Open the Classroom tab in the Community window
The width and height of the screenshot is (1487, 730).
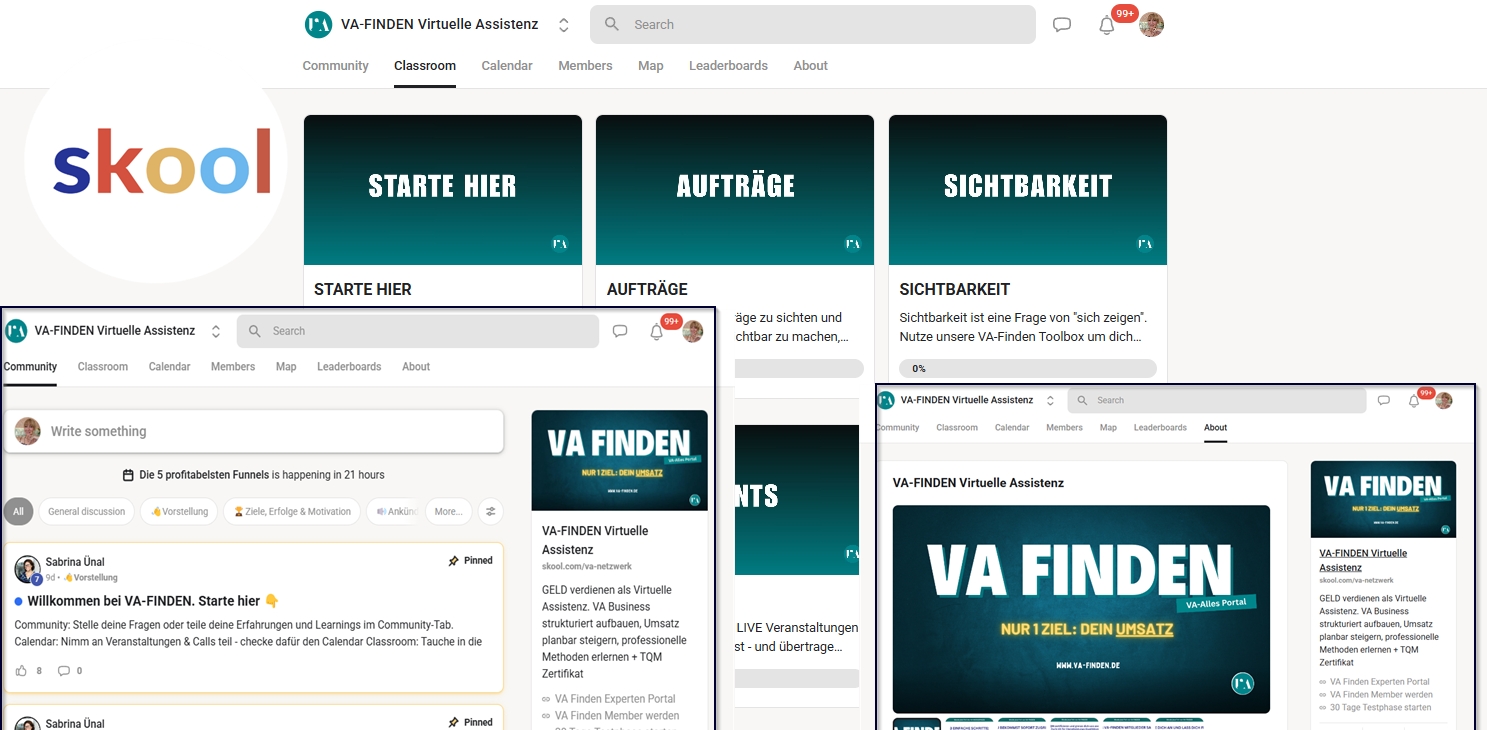[103, 367]
